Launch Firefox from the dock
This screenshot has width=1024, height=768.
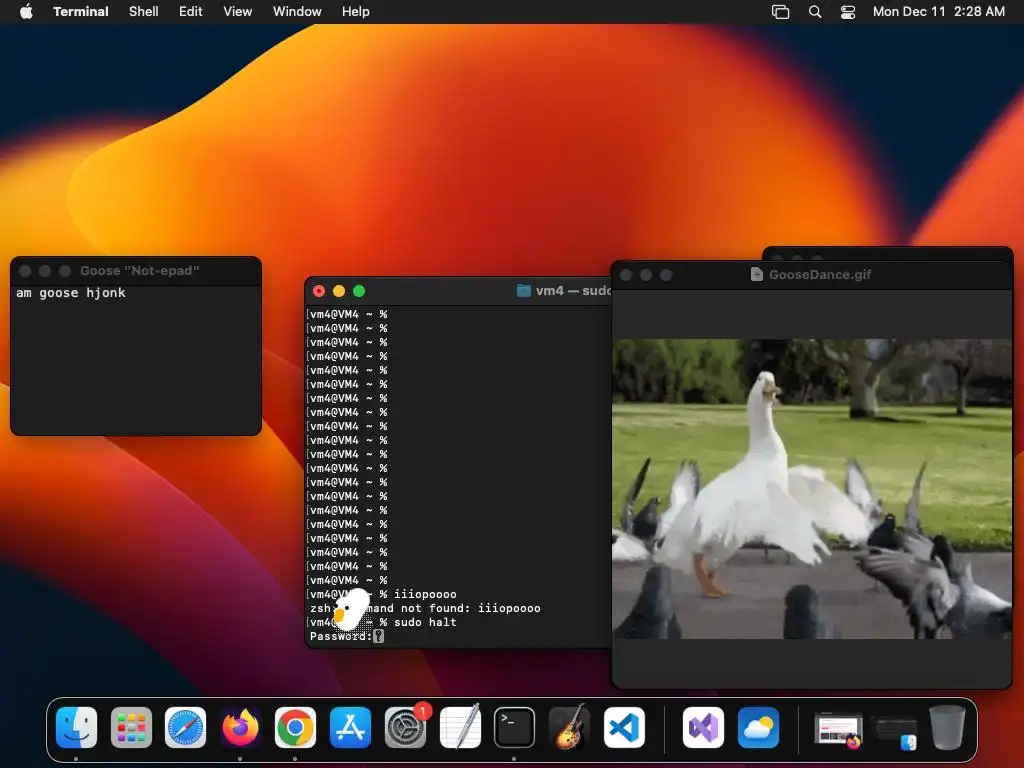point(240,727)
